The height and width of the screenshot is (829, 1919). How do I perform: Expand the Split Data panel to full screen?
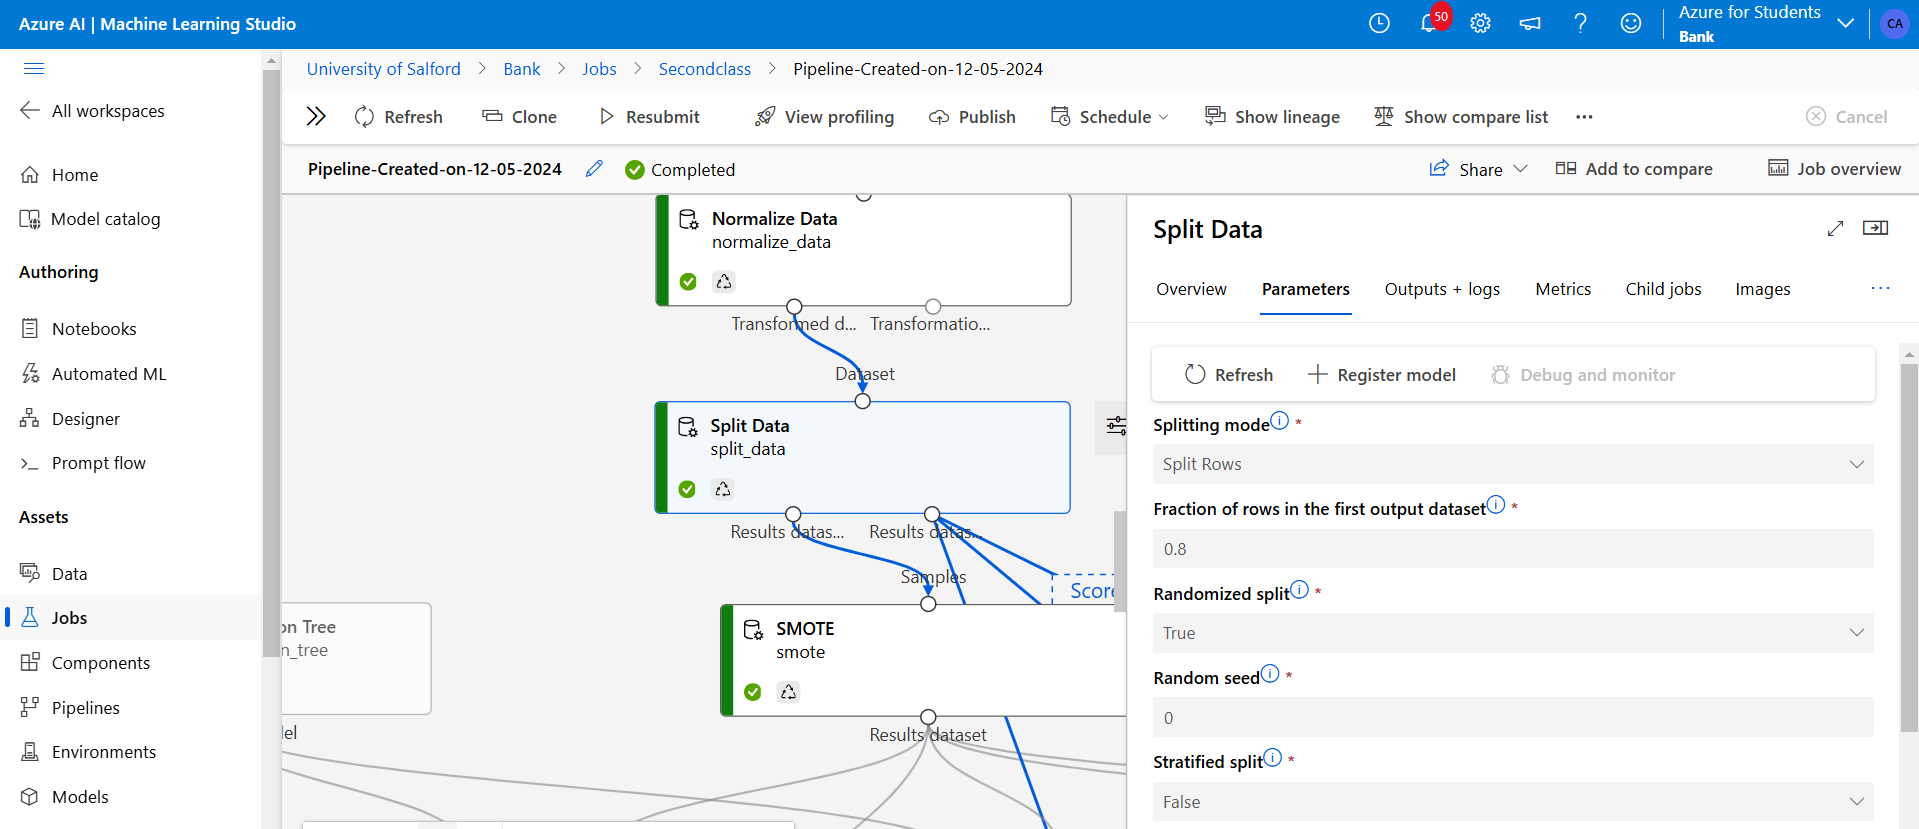1835,229
